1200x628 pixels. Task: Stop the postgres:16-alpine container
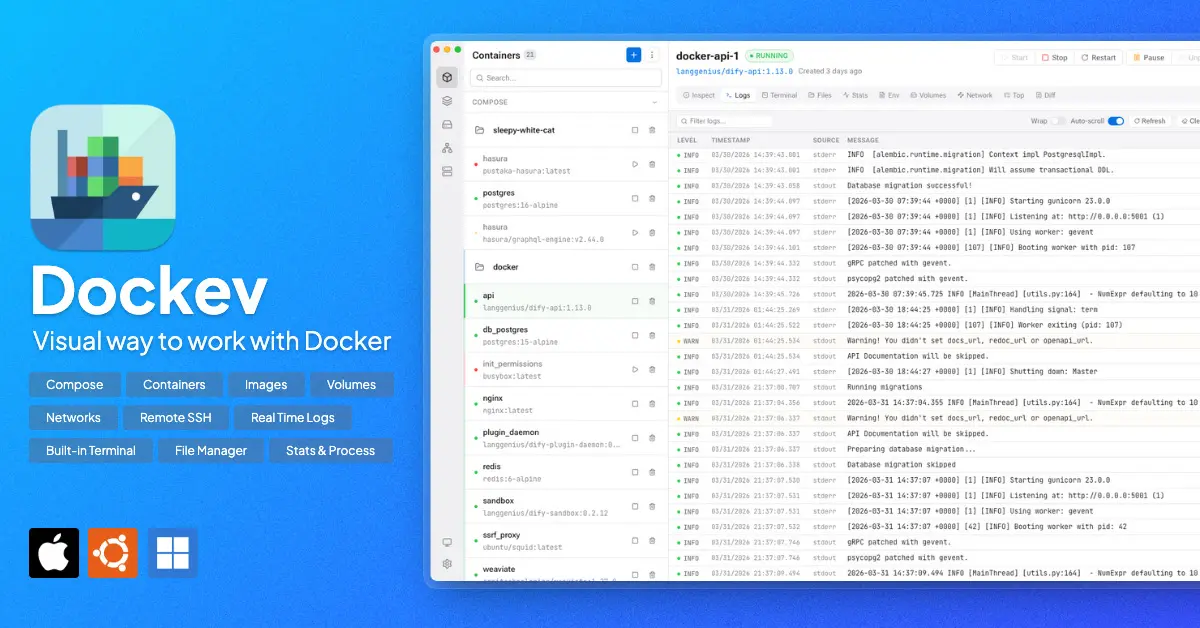[x=635, y=198]
